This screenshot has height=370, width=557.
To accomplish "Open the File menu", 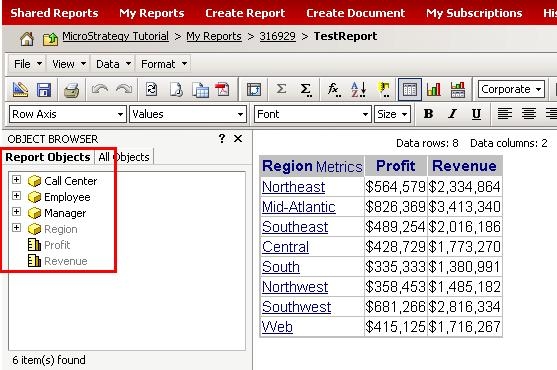I will [27, 64].
